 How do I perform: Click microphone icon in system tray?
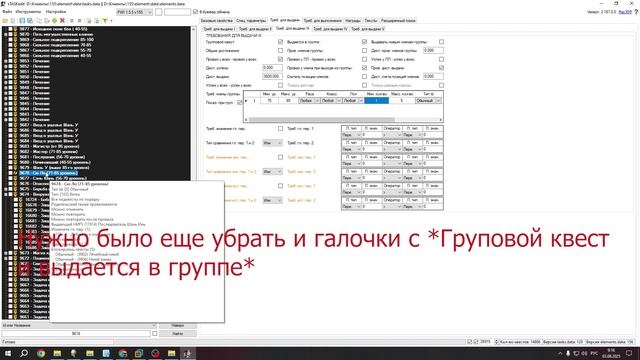click(568, 353)
